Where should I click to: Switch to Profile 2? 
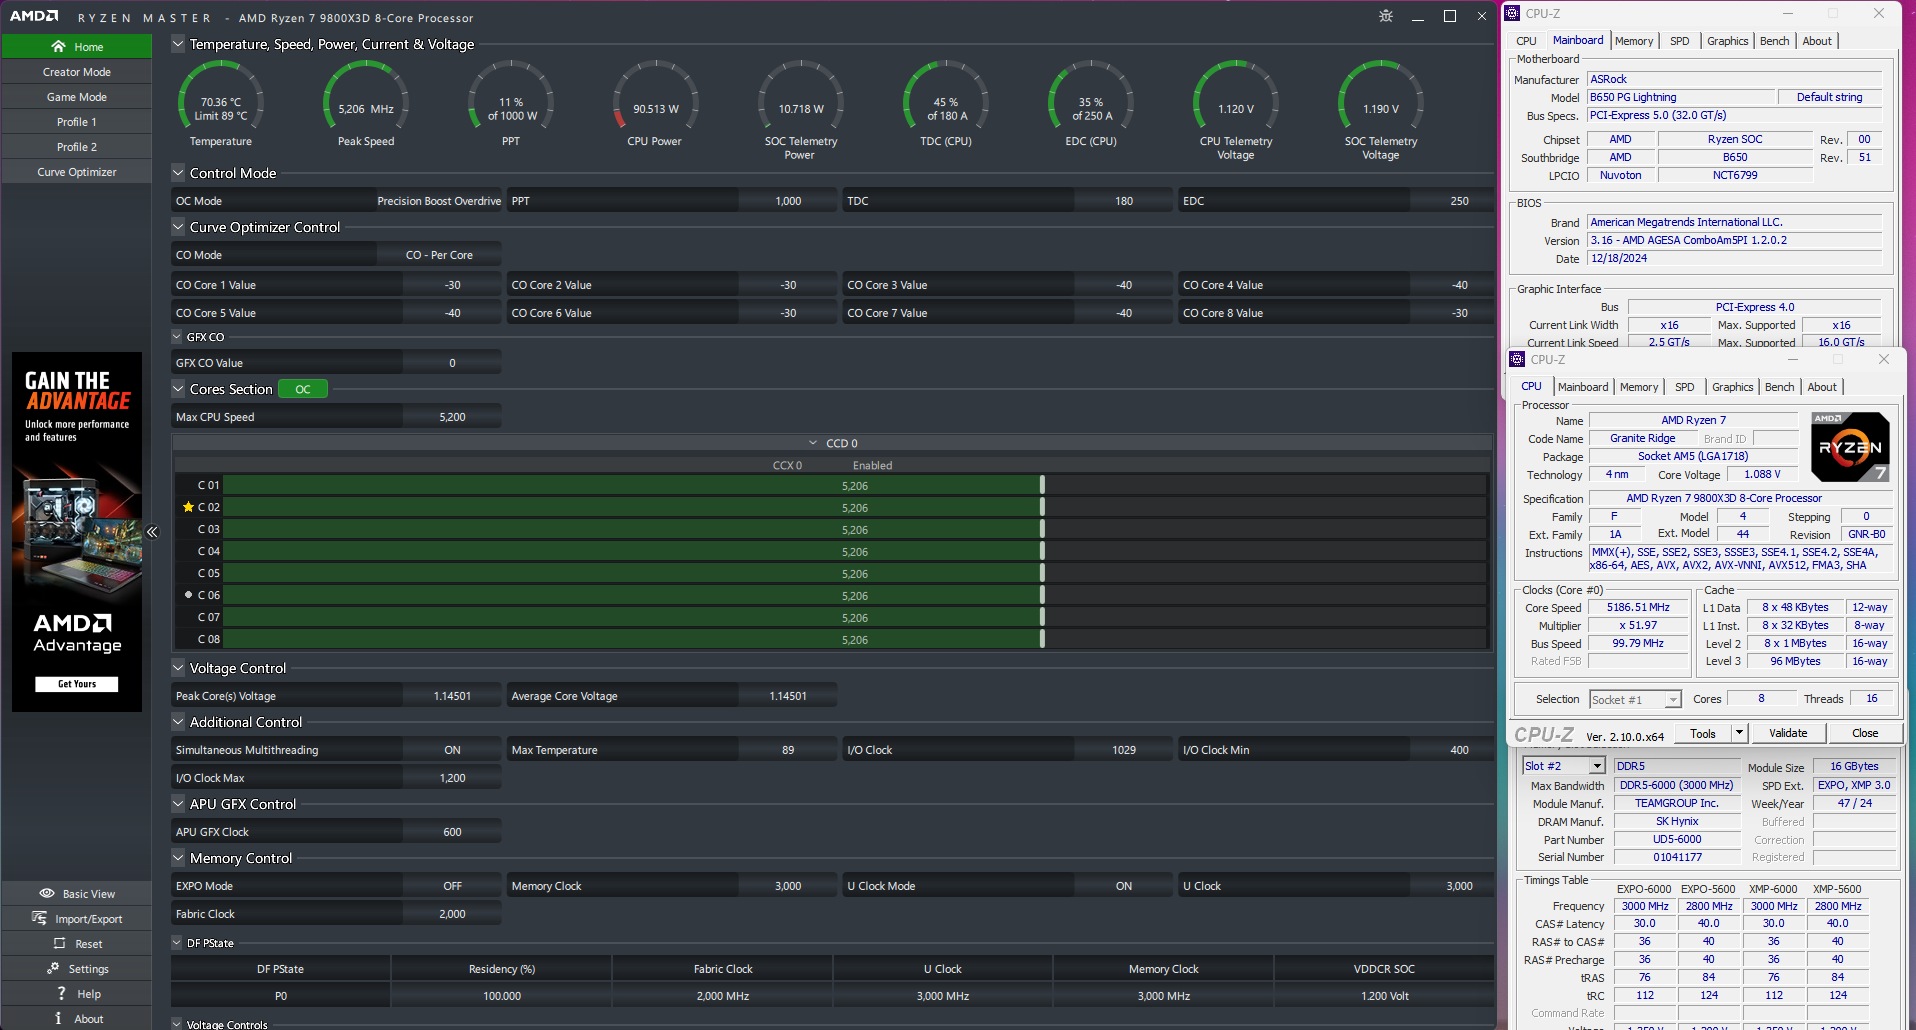(x=77, y=147)
